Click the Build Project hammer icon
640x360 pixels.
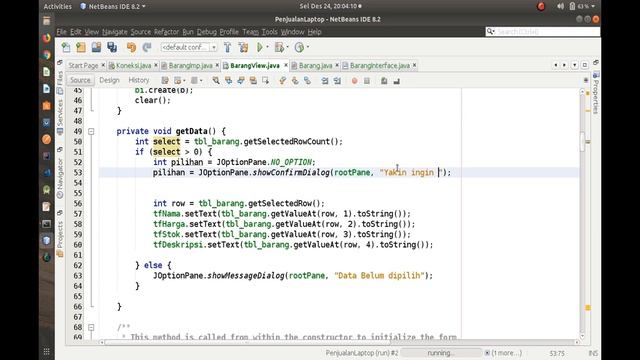tap(228, 47)
